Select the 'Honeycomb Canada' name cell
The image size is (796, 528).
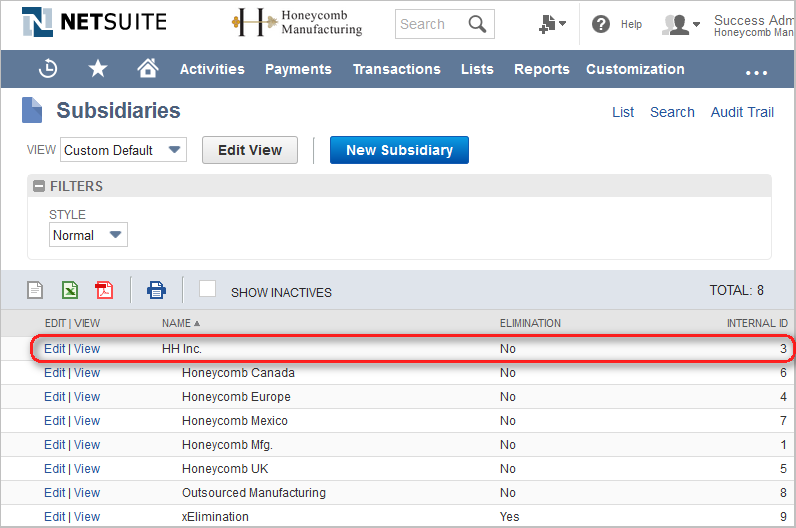click(238, 373)
